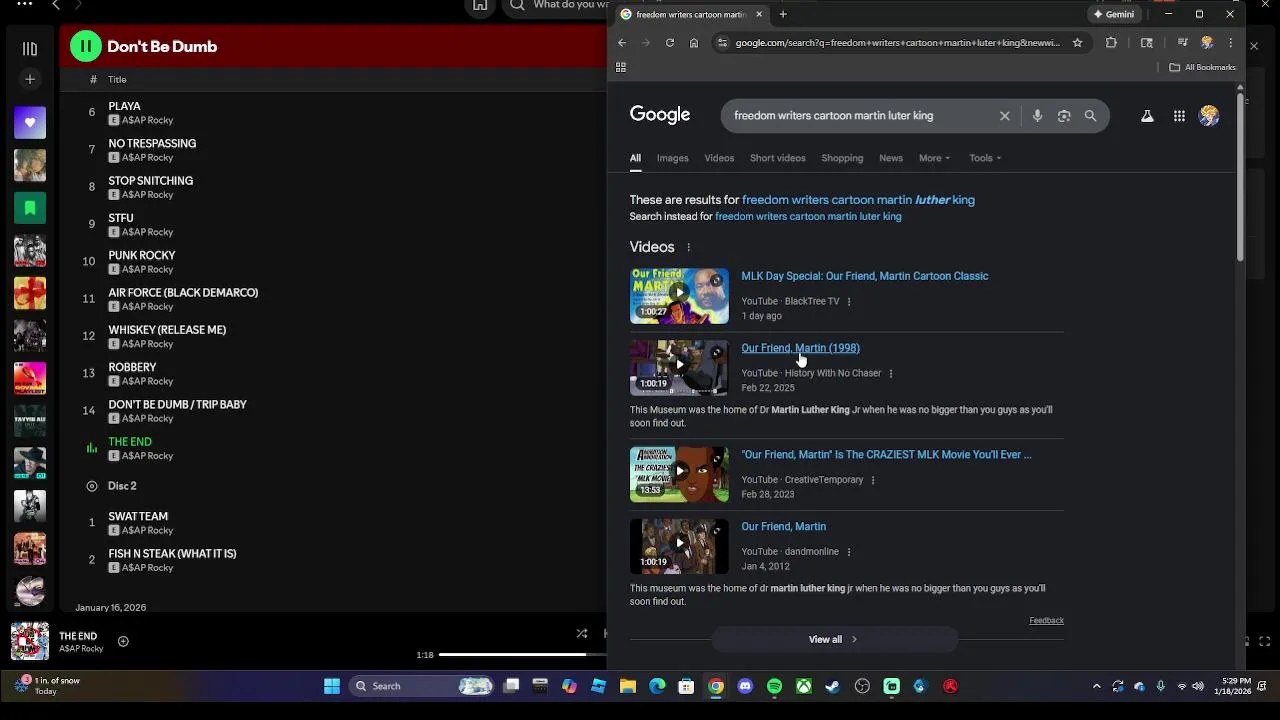Open Google Lens image search icon
The image size is (1280, 720).
click(x=1064, y=116)
